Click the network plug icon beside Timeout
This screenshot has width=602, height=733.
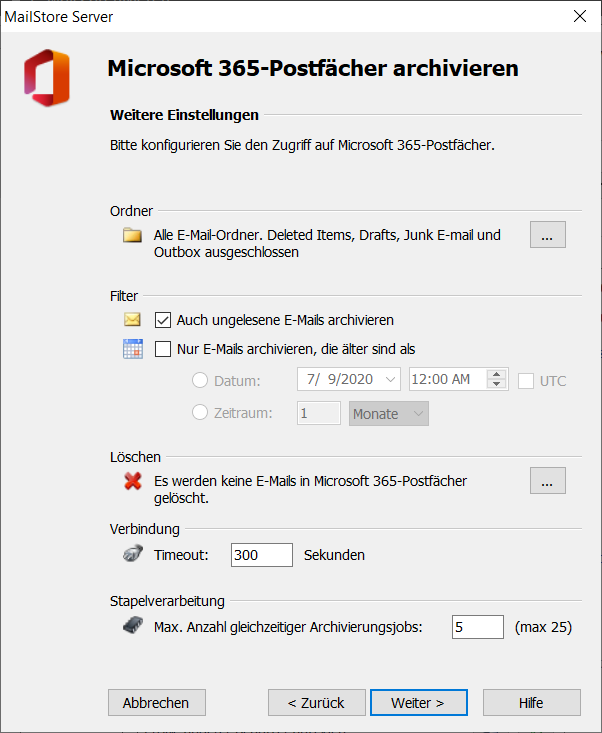133,554
